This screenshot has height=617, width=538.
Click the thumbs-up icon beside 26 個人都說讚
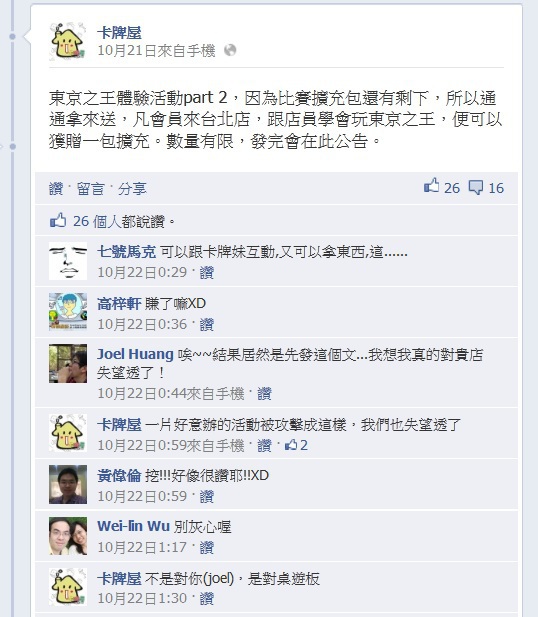58,220
